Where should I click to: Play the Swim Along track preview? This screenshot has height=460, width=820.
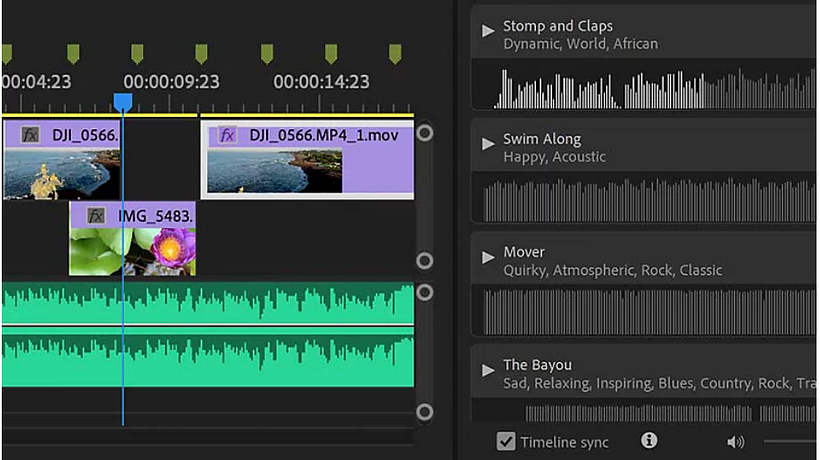[x=488, y=144]
